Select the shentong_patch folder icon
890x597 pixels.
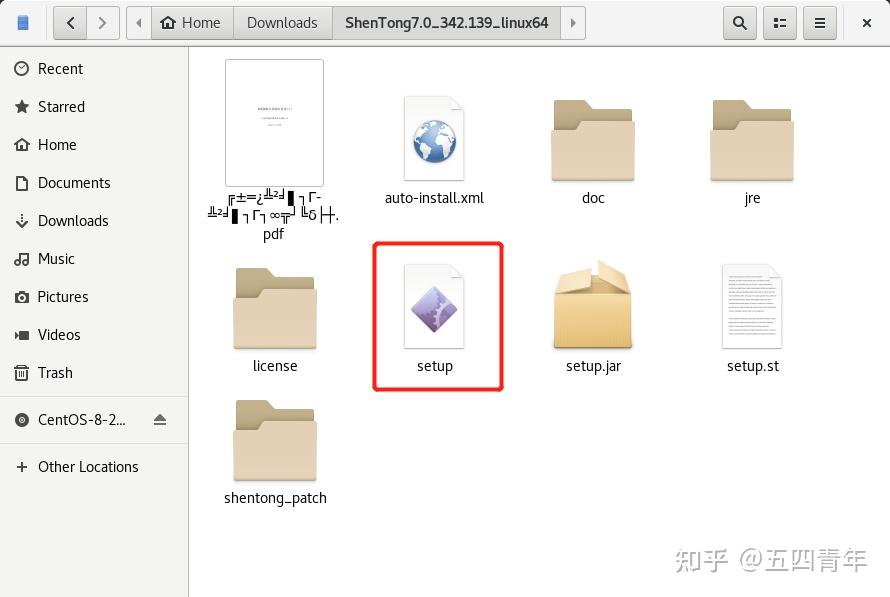click(275, 440)
